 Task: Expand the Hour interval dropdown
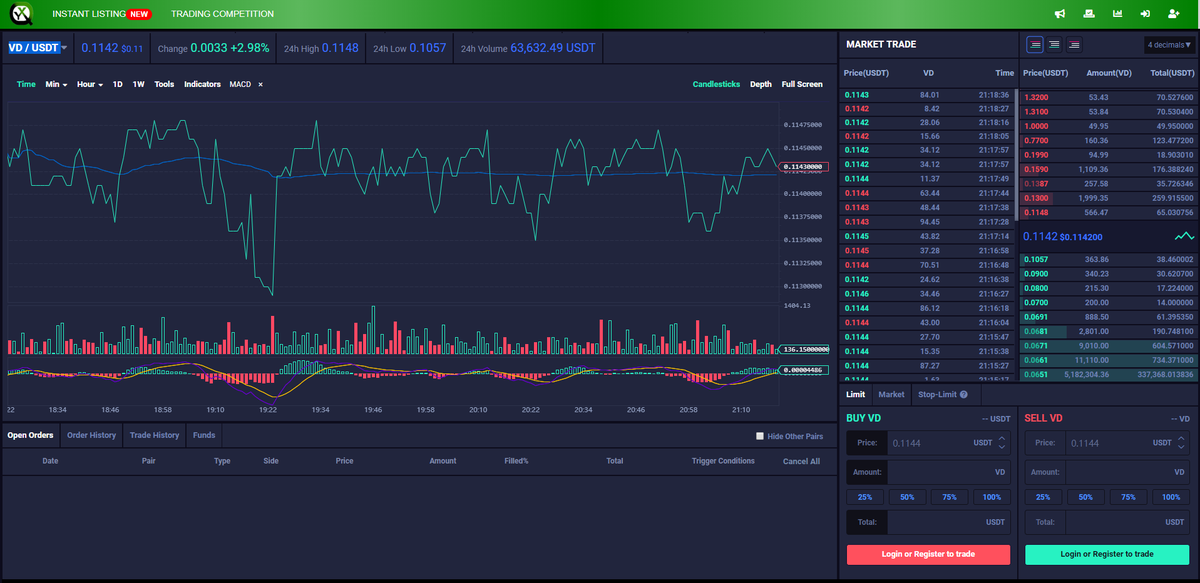pyautogui.click(x=89, y=84)
